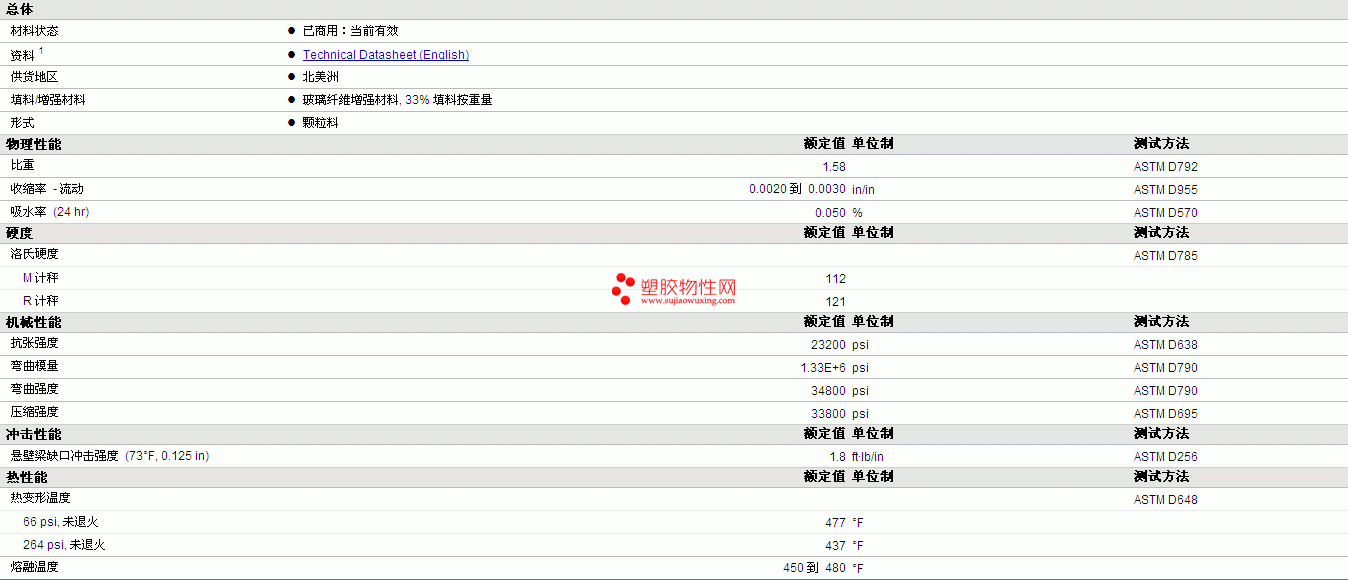
Task: Click the 抗张强度 value 23200
Action: (829, 345)
